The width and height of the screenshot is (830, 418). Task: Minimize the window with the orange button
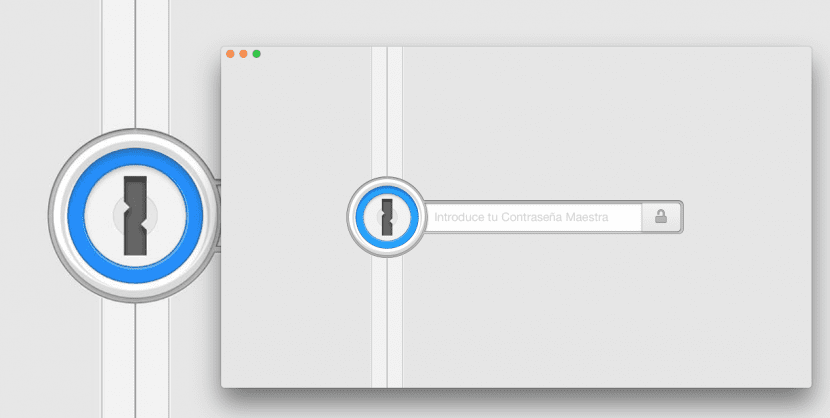point(243,54)
